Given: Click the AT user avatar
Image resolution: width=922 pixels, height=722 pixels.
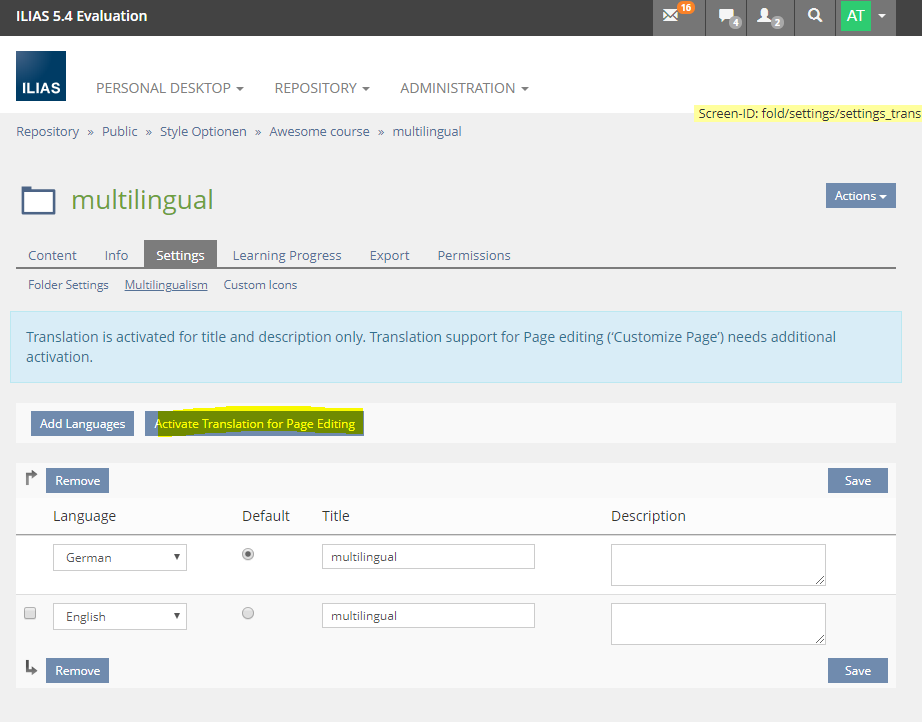Looking at the screenshot, I should point(855,16).
